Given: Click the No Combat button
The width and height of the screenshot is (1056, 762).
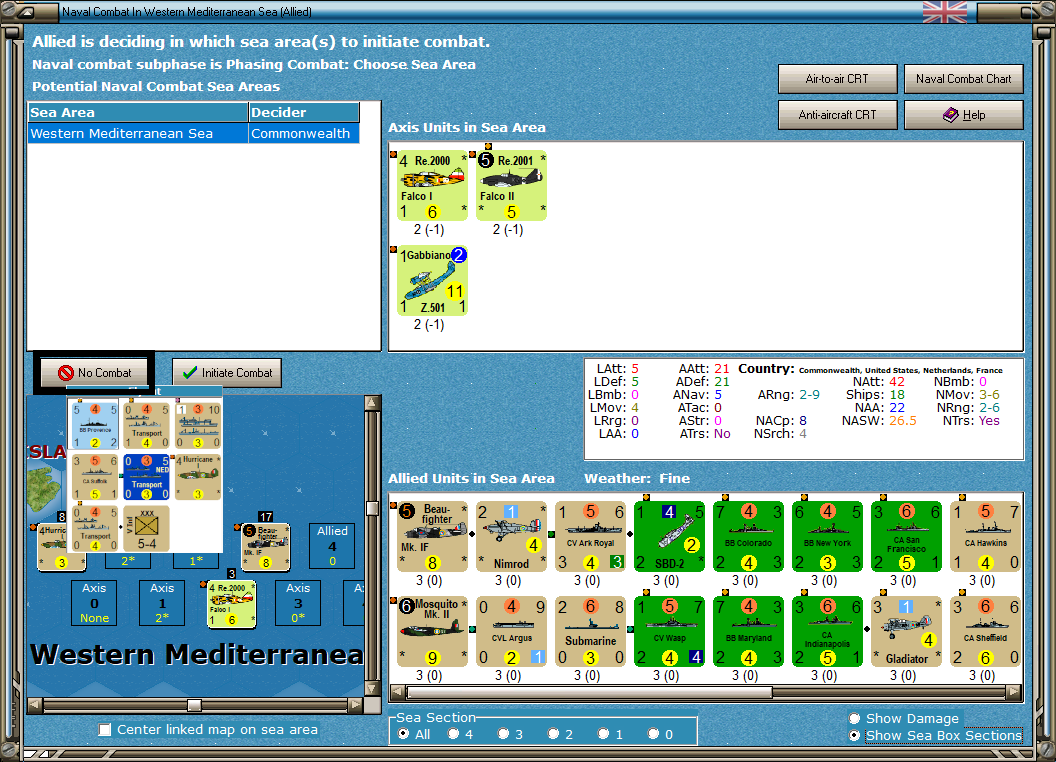Looking at the screenshot, I should [x=94, y=373].
